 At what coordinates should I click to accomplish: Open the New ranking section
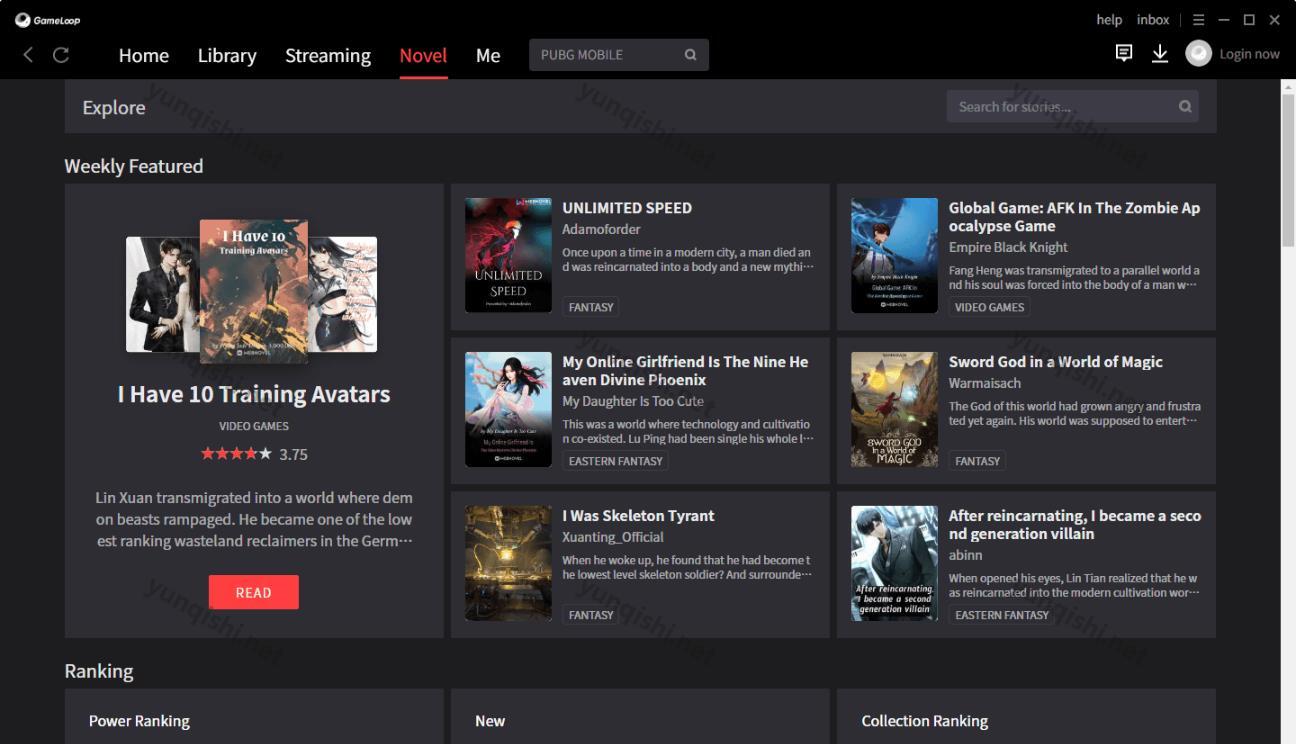(x=490, y=721)
